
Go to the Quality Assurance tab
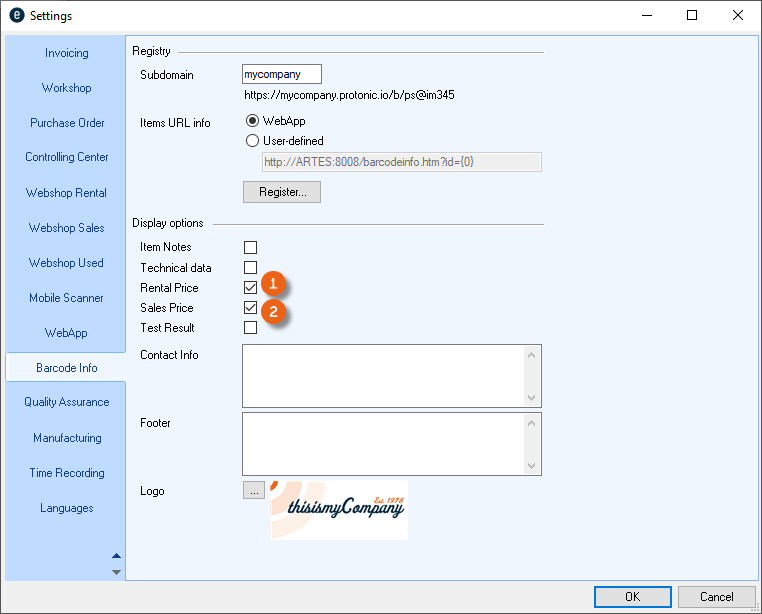pyautogui.click(x=66, y=402)
